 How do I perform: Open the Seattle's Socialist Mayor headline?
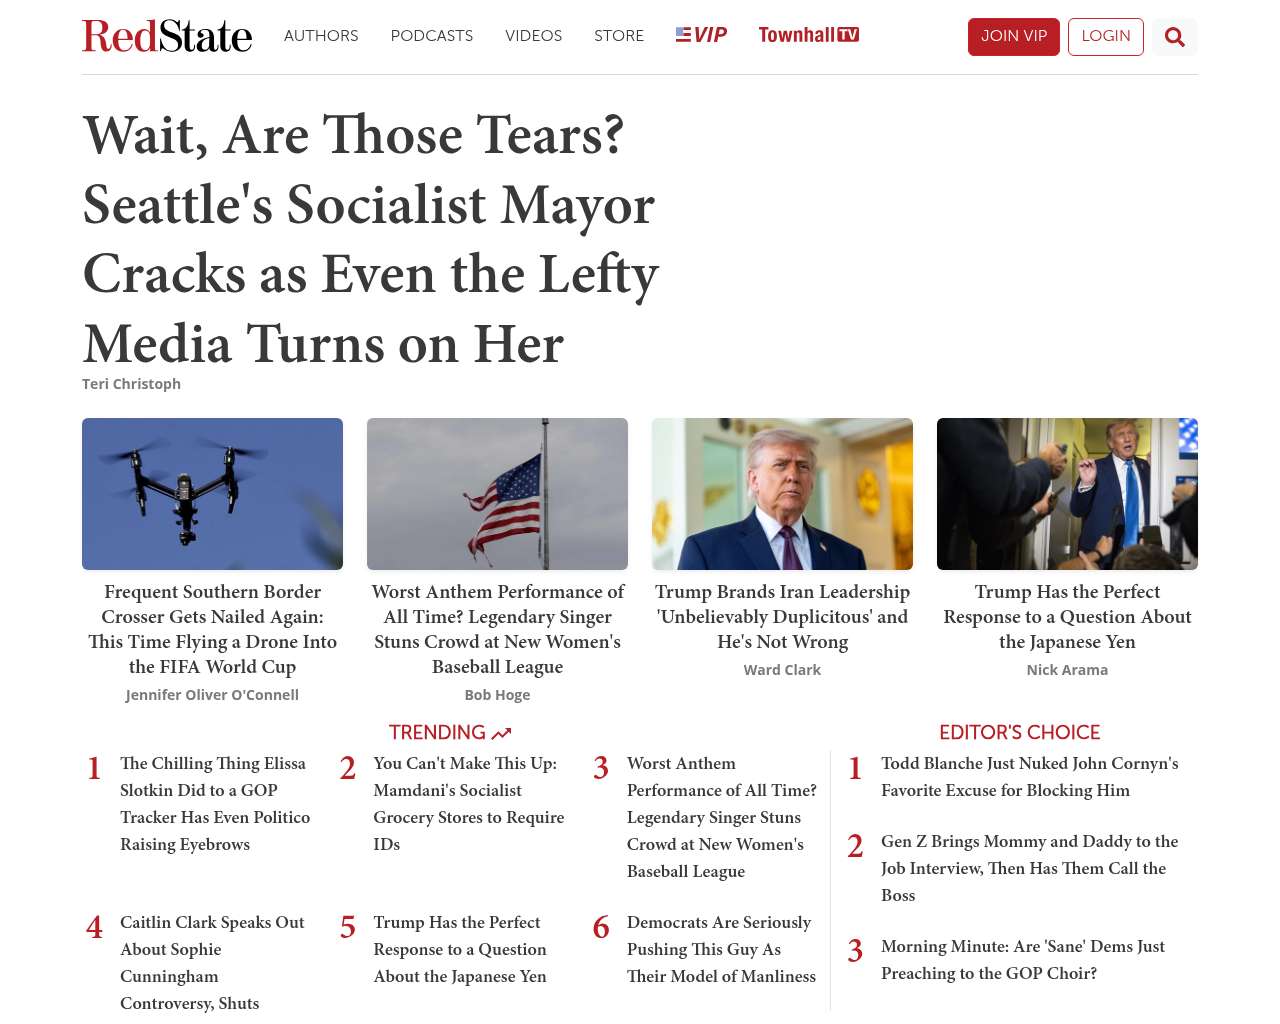click(371, 239)
